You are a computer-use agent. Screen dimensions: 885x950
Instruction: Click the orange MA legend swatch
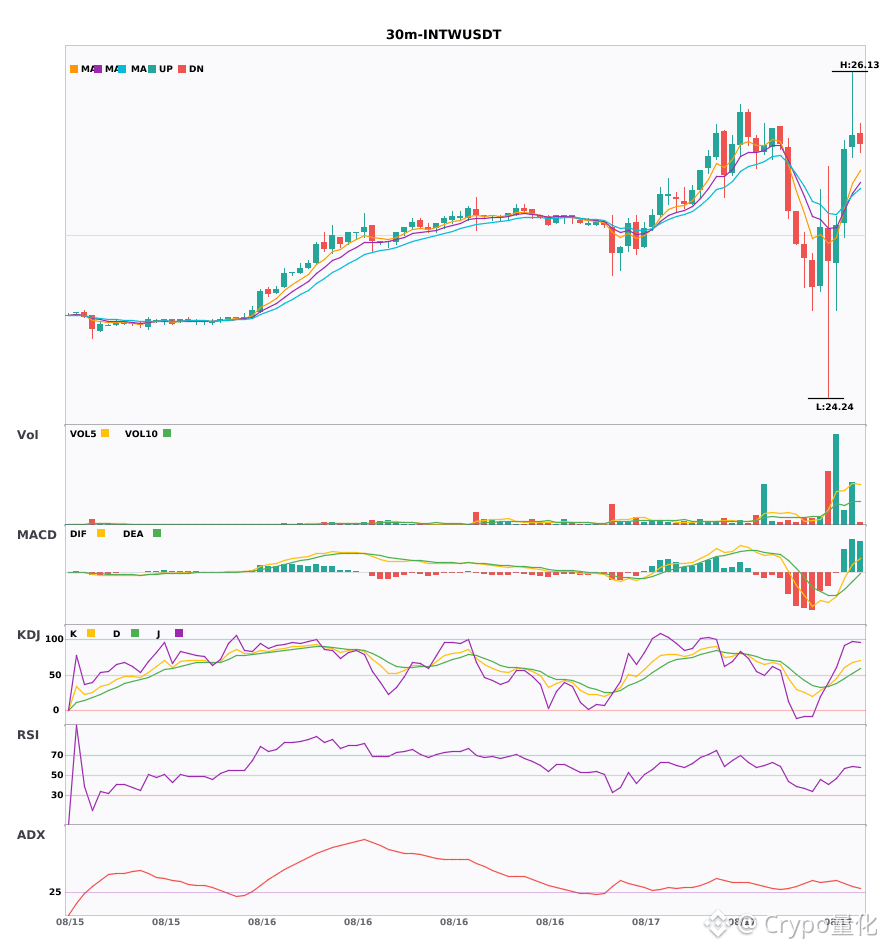point(74,69)
